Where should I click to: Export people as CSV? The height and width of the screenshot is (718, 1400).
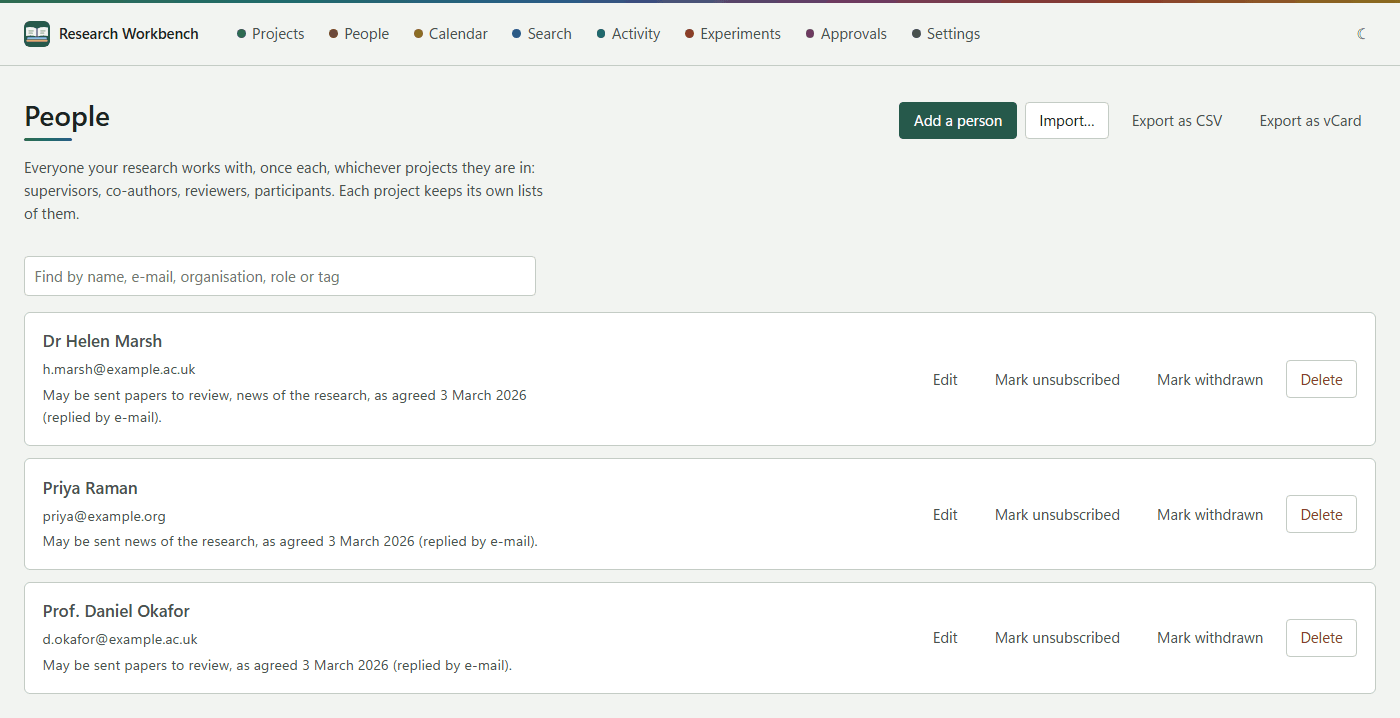(x=1177, y=121)
